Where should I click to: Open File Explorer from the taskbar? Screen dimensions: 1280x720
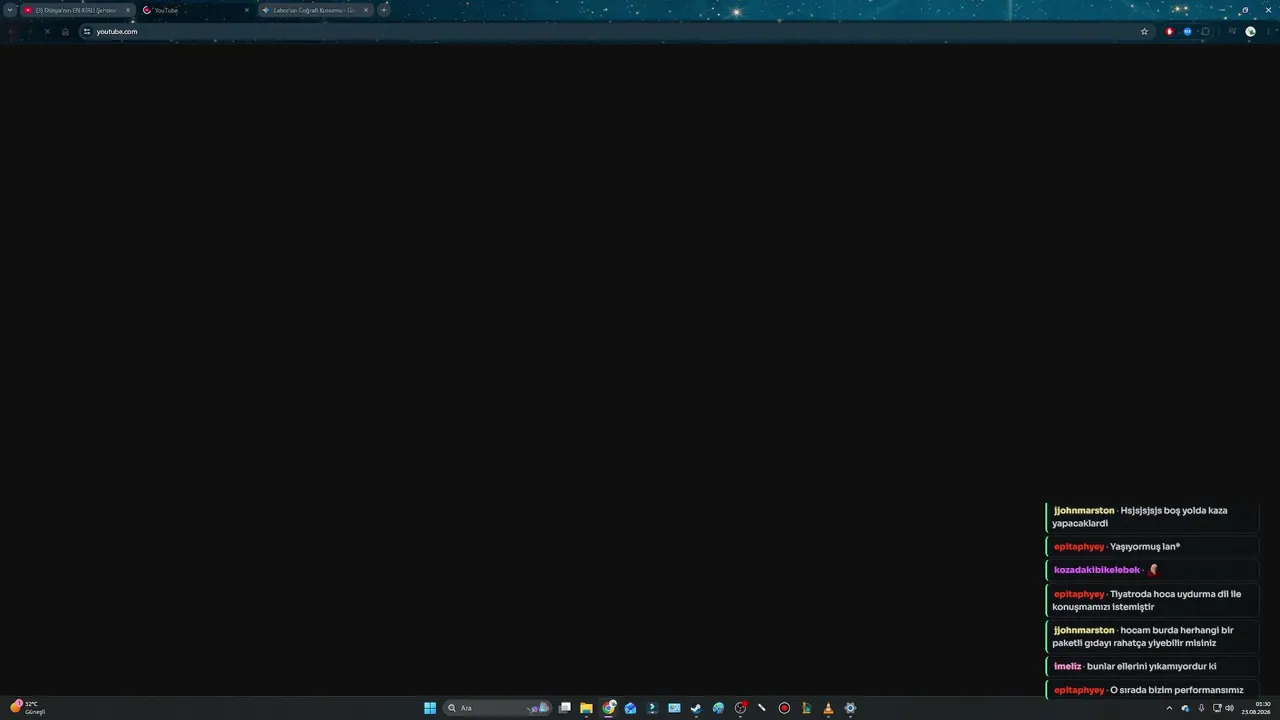(x=586, y=708)
